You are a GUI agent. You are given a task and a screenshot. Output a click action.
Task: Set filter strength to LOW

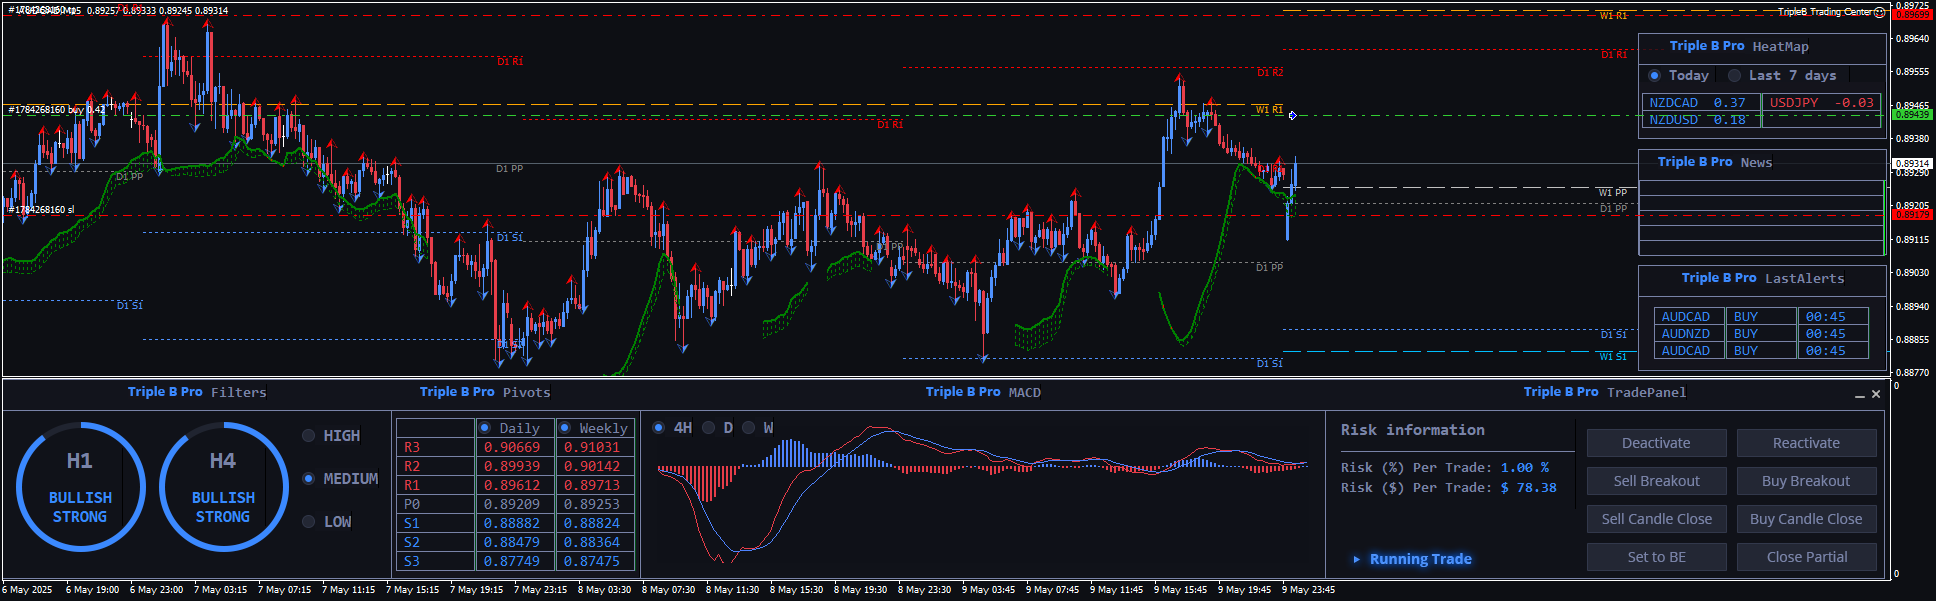tap(309, 522)
